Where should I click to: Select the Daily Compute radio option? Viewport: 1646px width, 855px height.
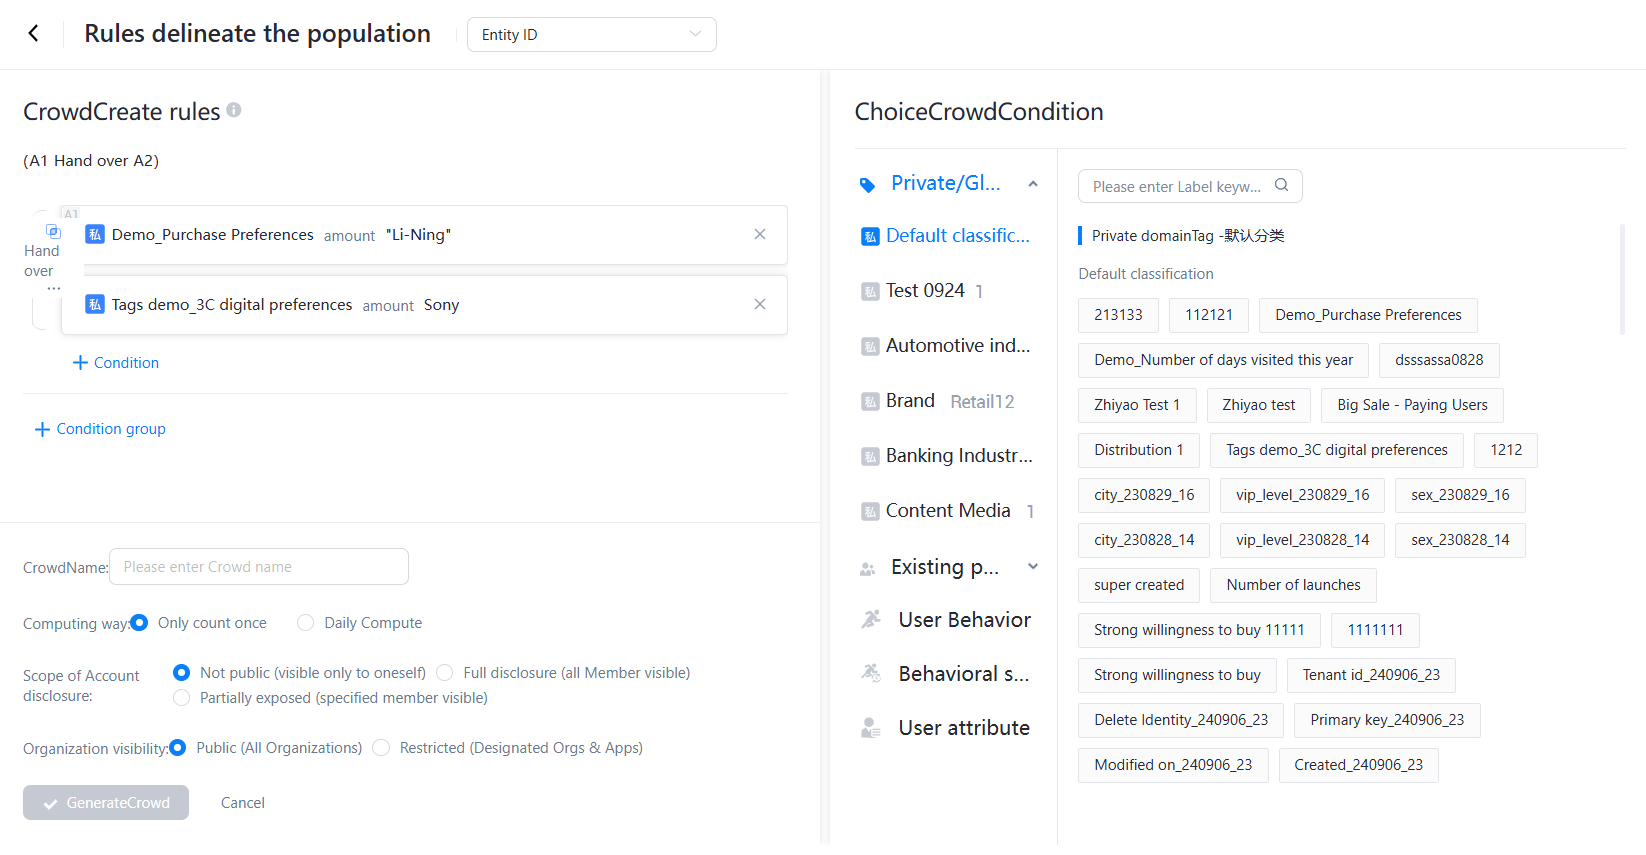(x=306, y=623)
